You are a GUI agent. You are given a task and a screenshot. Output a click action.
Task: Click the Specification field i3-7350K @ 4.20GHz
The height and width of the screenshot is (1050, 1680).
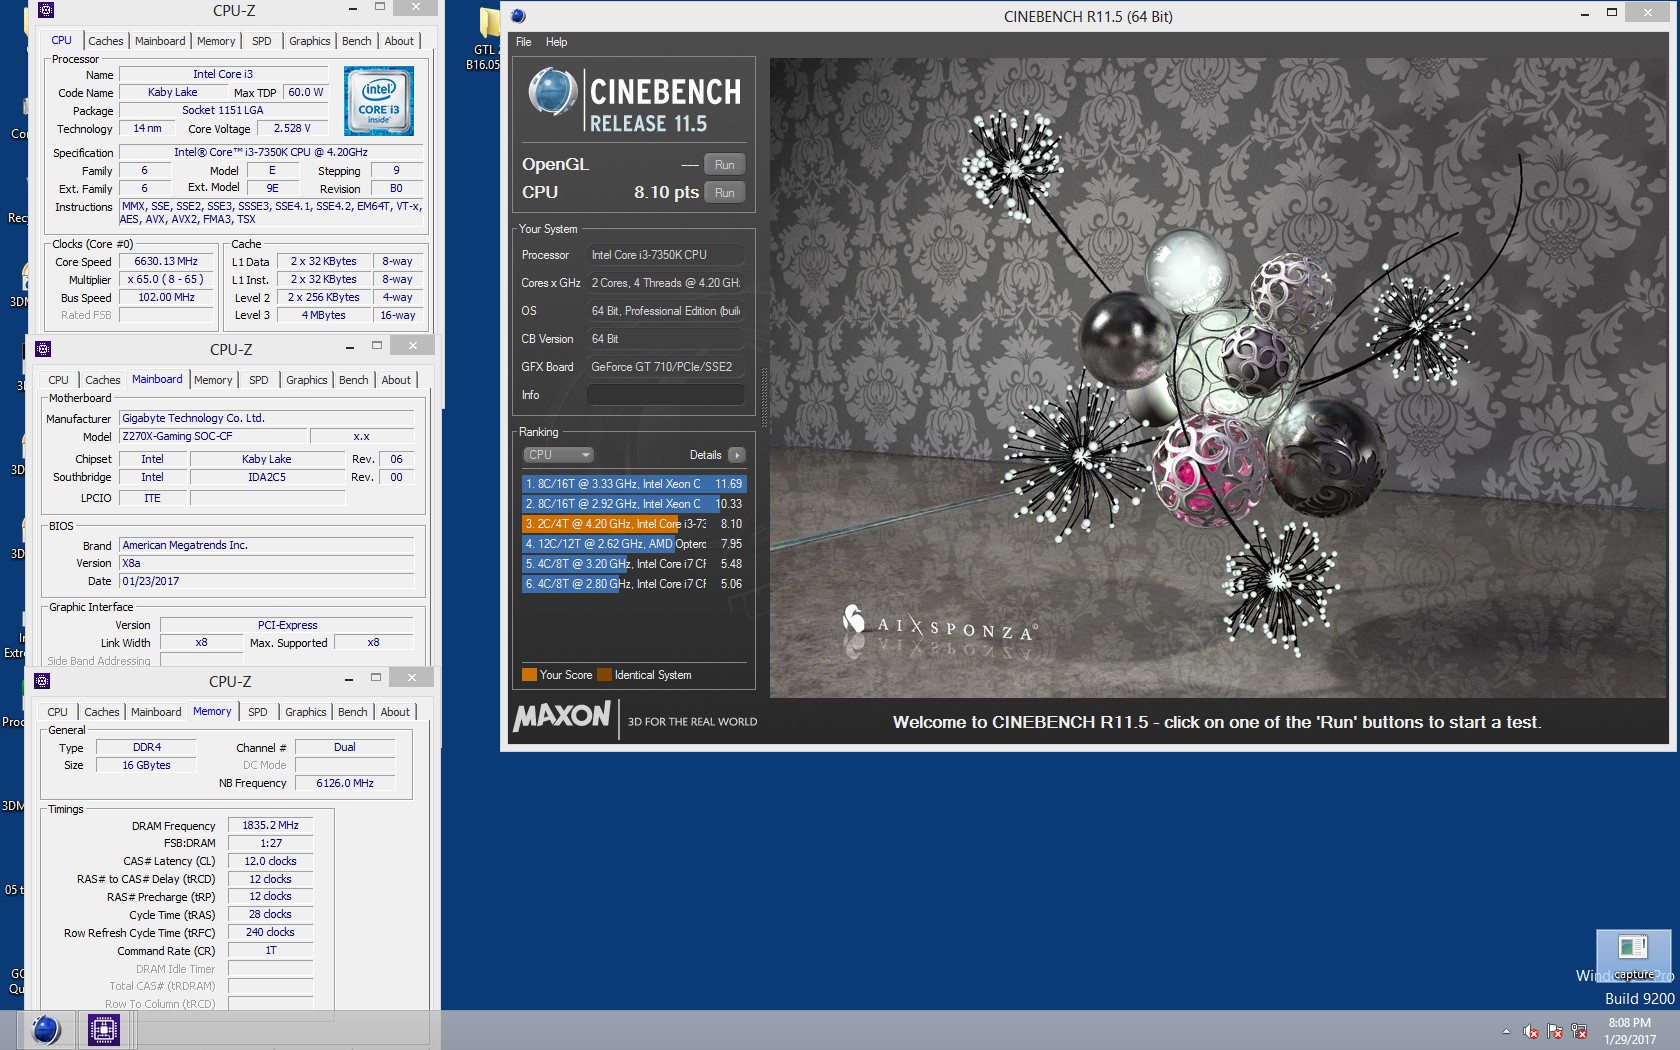[270, 153]
